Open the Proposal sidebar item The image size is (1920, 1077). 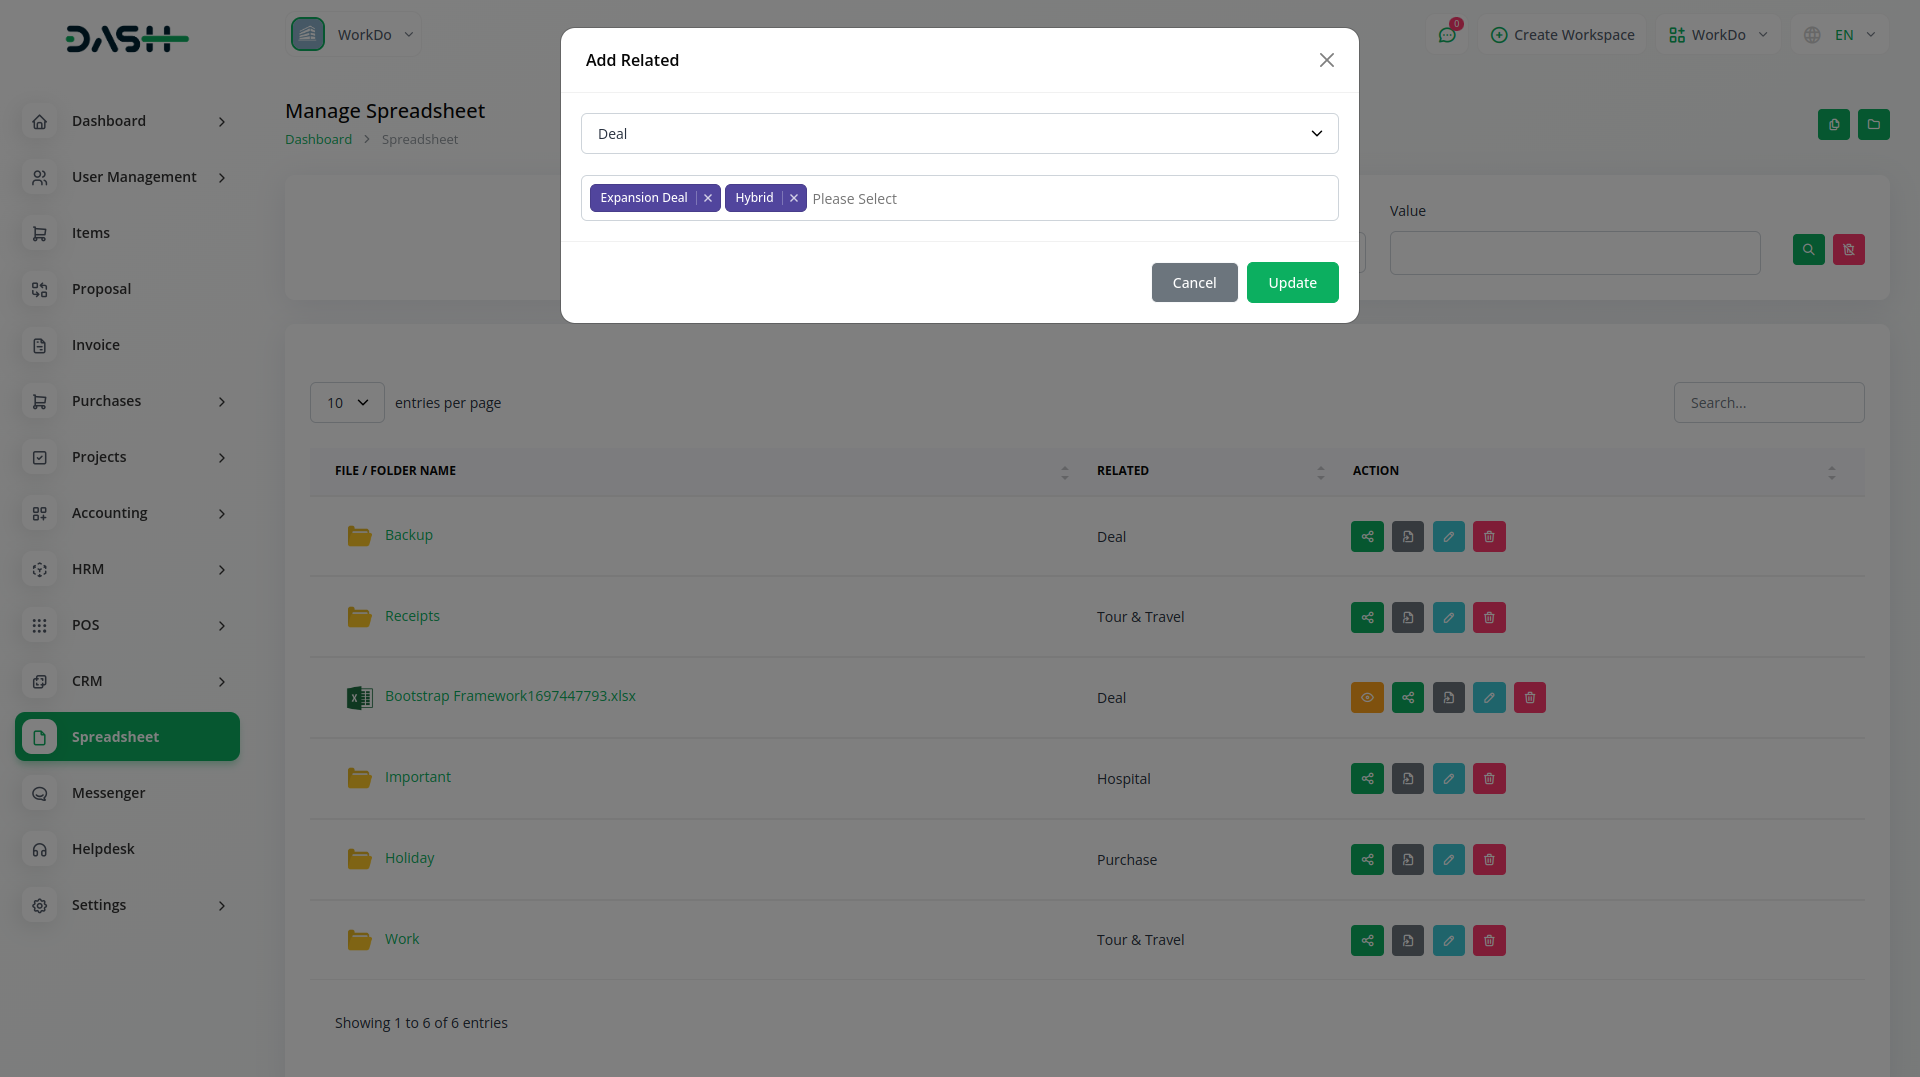point(128,289)
